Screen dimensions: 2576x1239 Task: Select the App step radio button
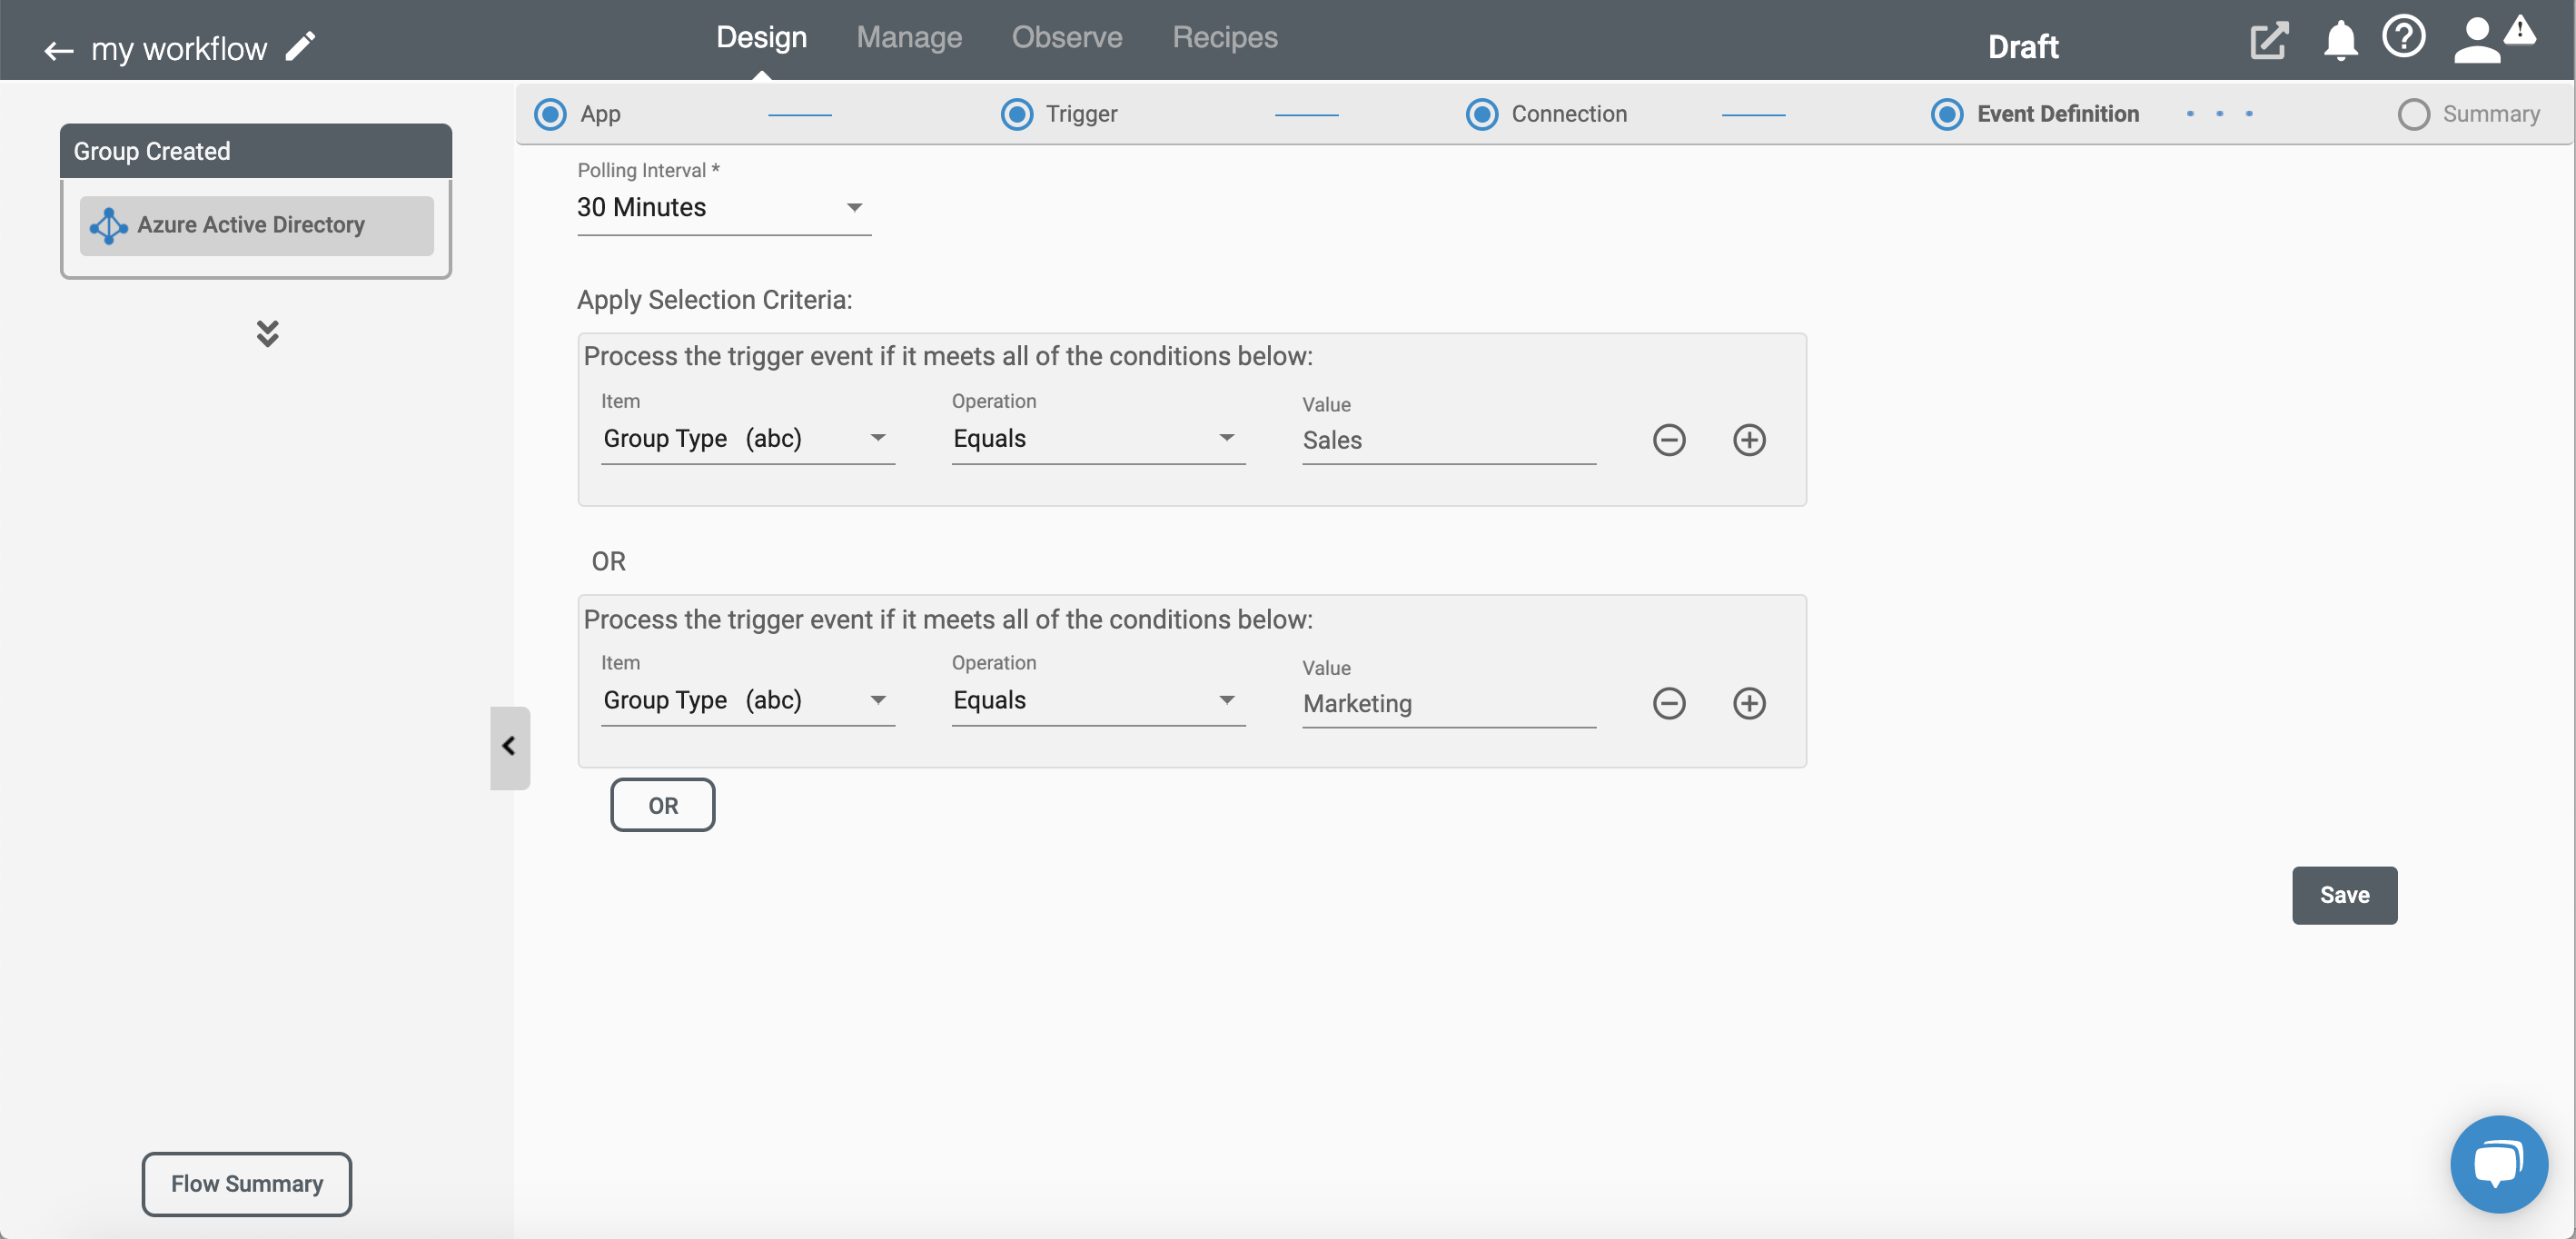pos(550,114)
